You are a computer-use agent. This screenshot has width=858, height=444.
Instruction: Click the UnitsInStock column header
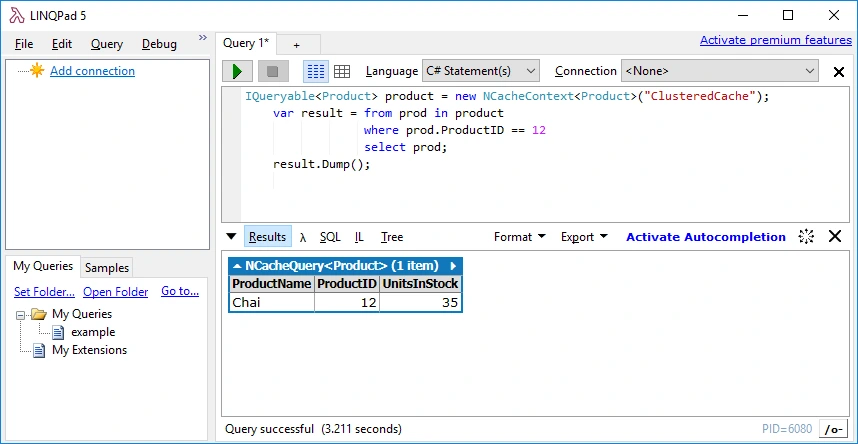click(x=420, y=284)
